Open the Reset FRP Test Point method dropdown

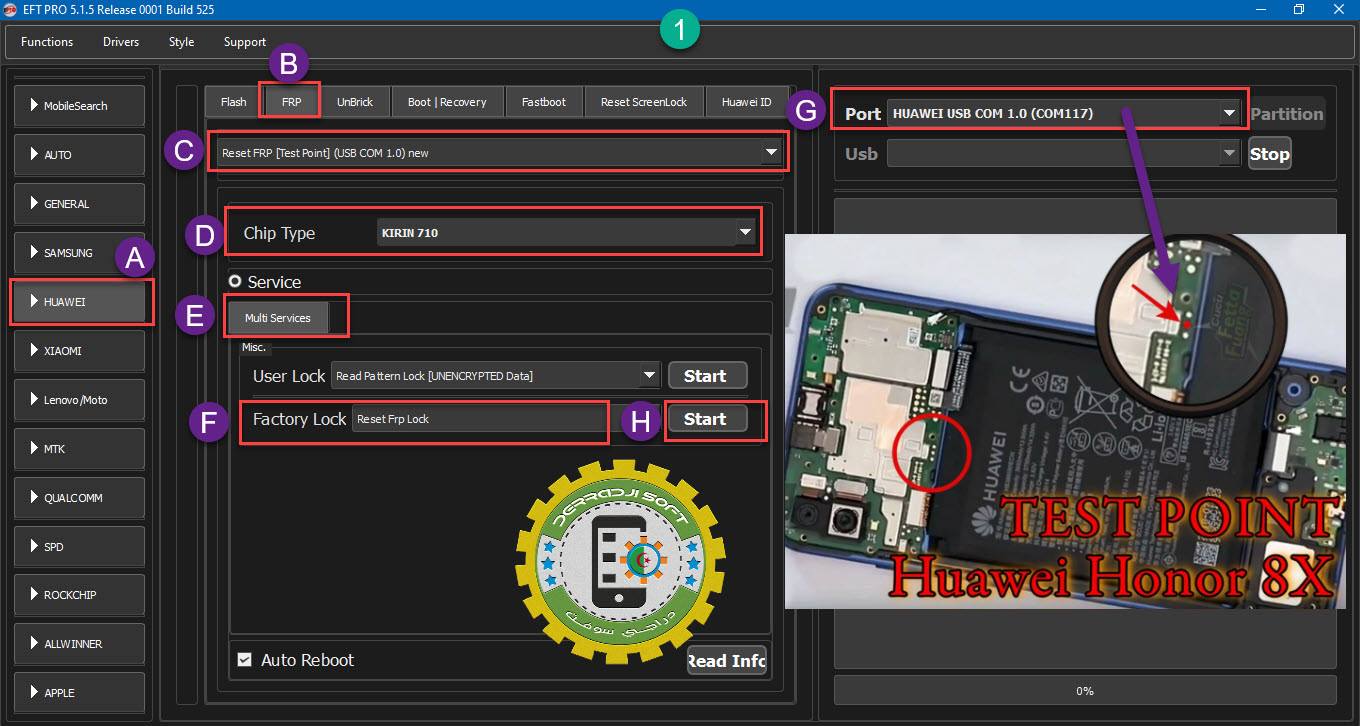[x=499, y=153]
